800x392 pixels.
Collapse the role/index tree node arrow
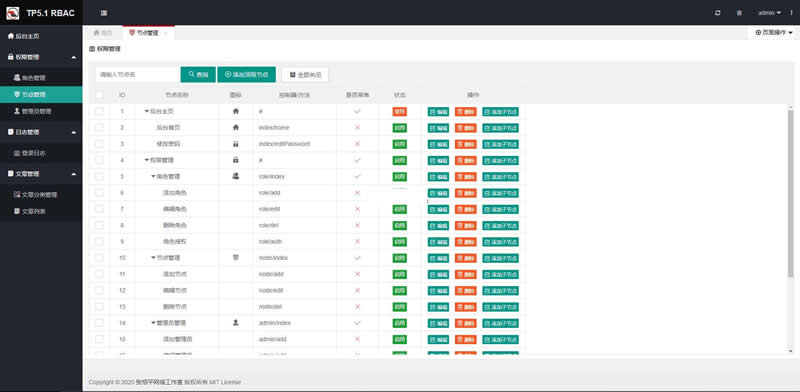point(153,177)
